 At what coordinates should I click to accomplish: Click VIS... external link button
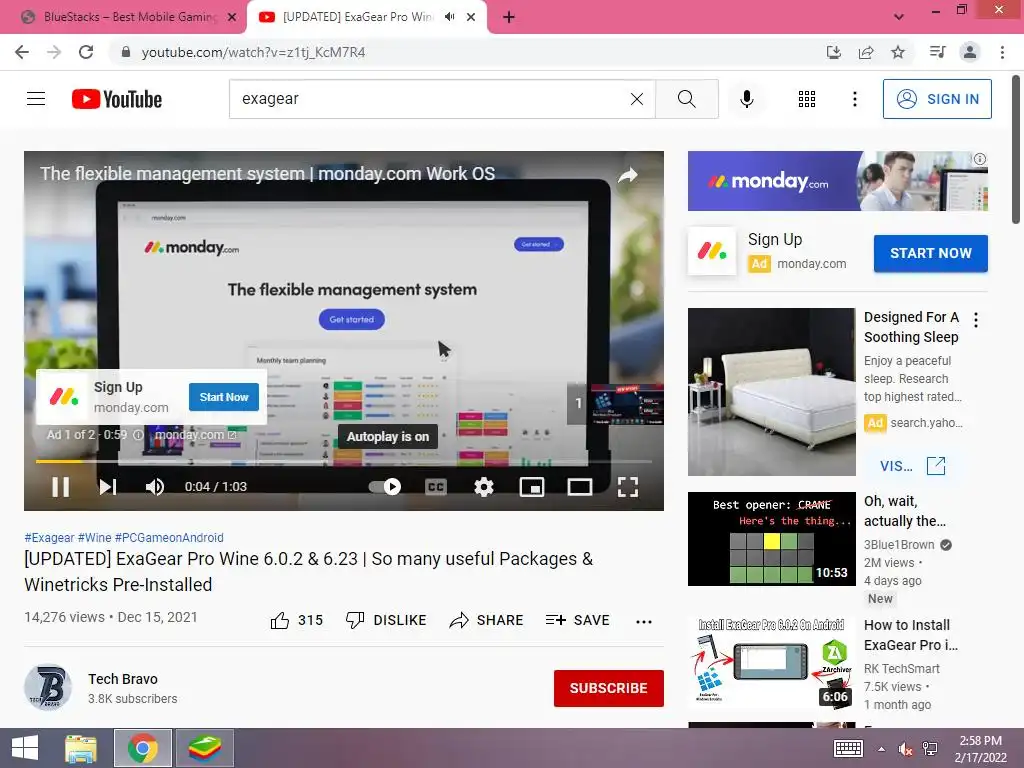[x=912, y=466]
